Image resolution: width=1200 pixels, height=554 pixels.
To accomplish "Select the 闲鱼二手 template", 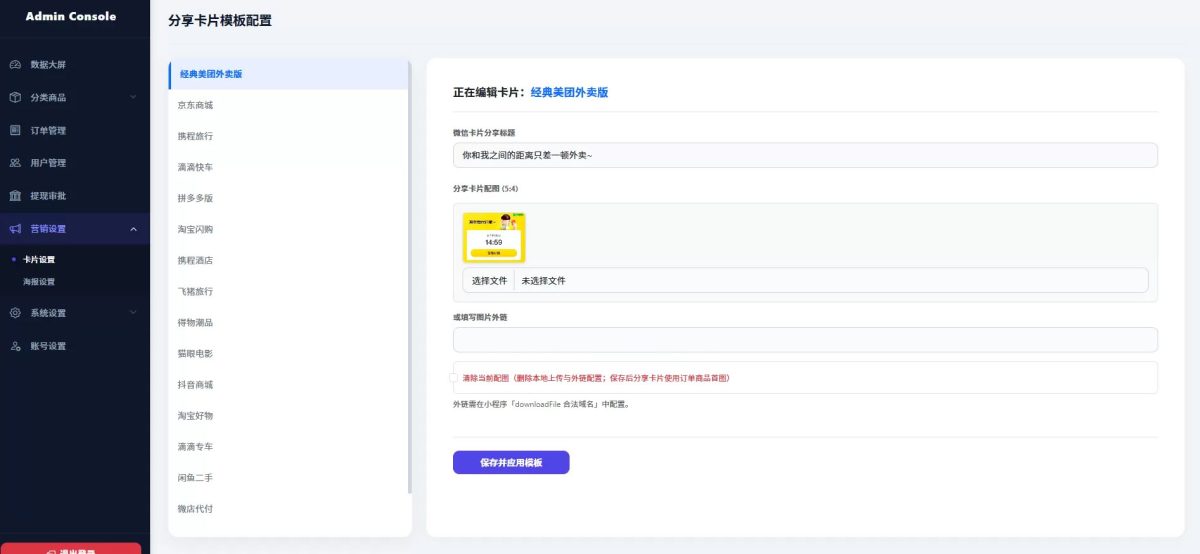I will pos(288,478).
